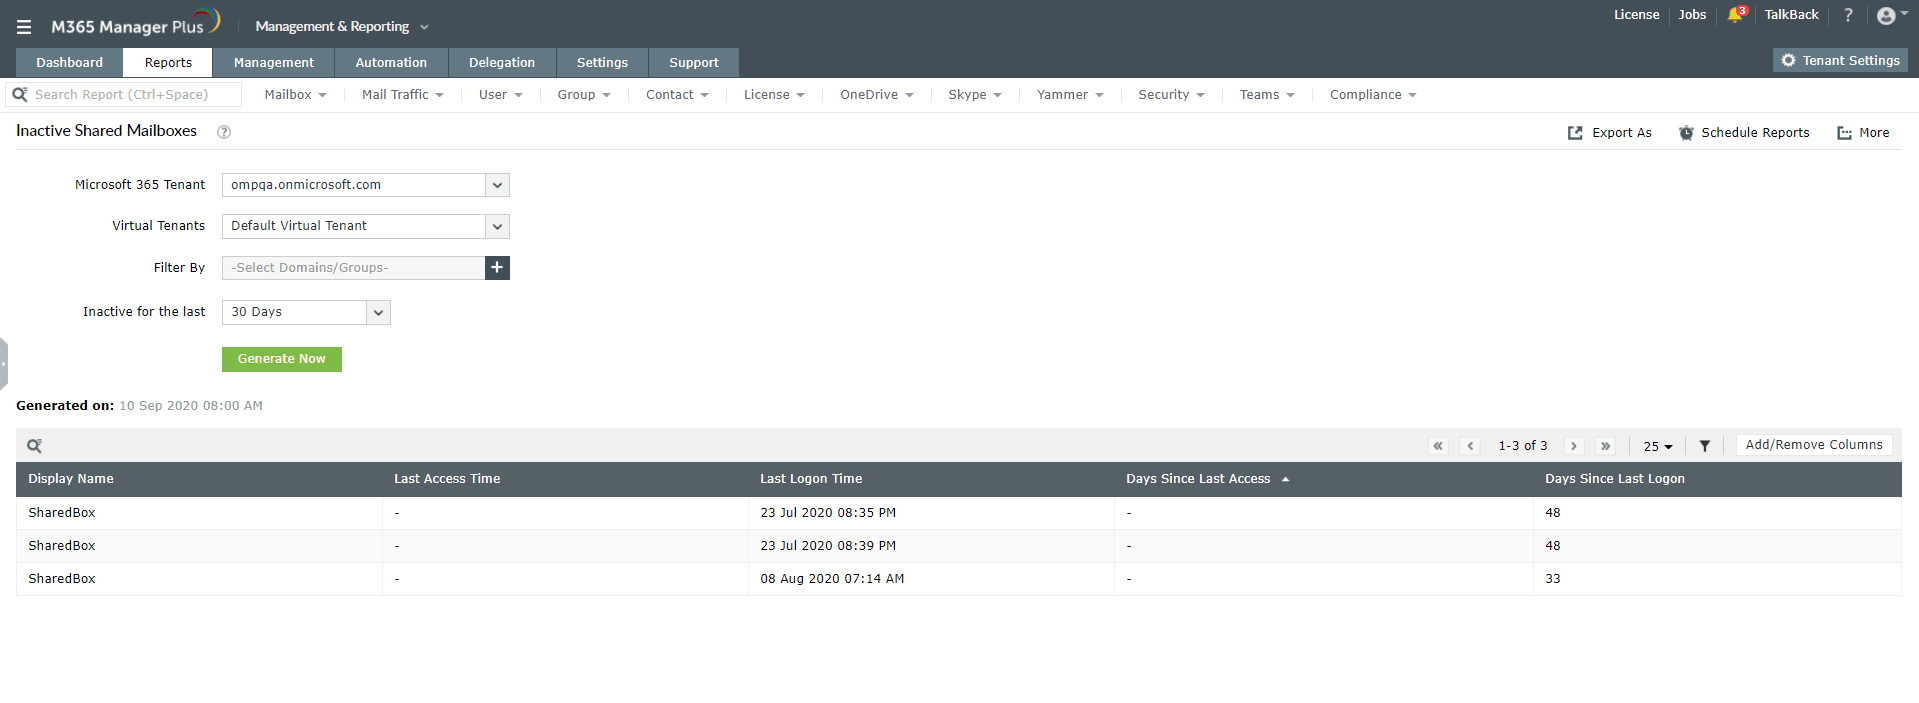The width and height of the screenshot is (1919, 703).
Task: Expand the Skype reports menu
Action: click(975, 95)
